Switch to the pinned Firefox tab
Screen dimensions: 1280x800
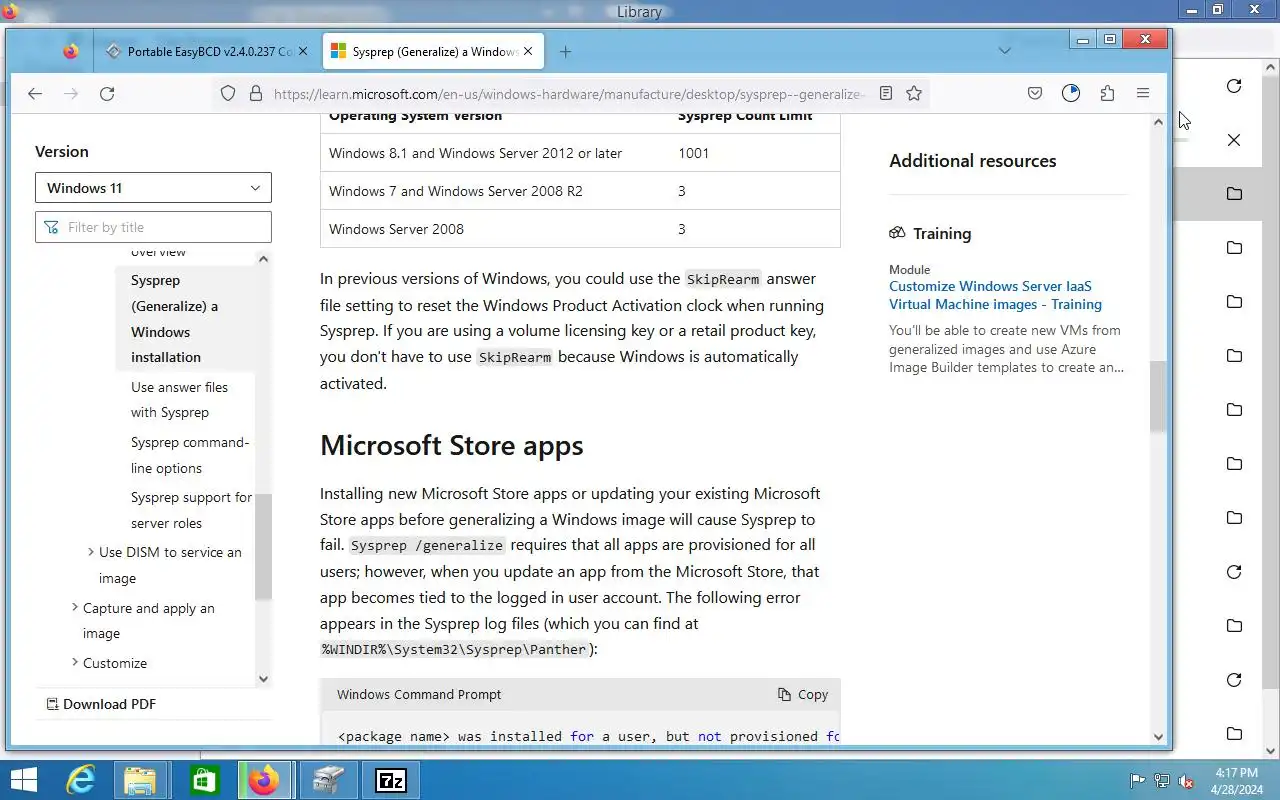[x=70, y=51]
